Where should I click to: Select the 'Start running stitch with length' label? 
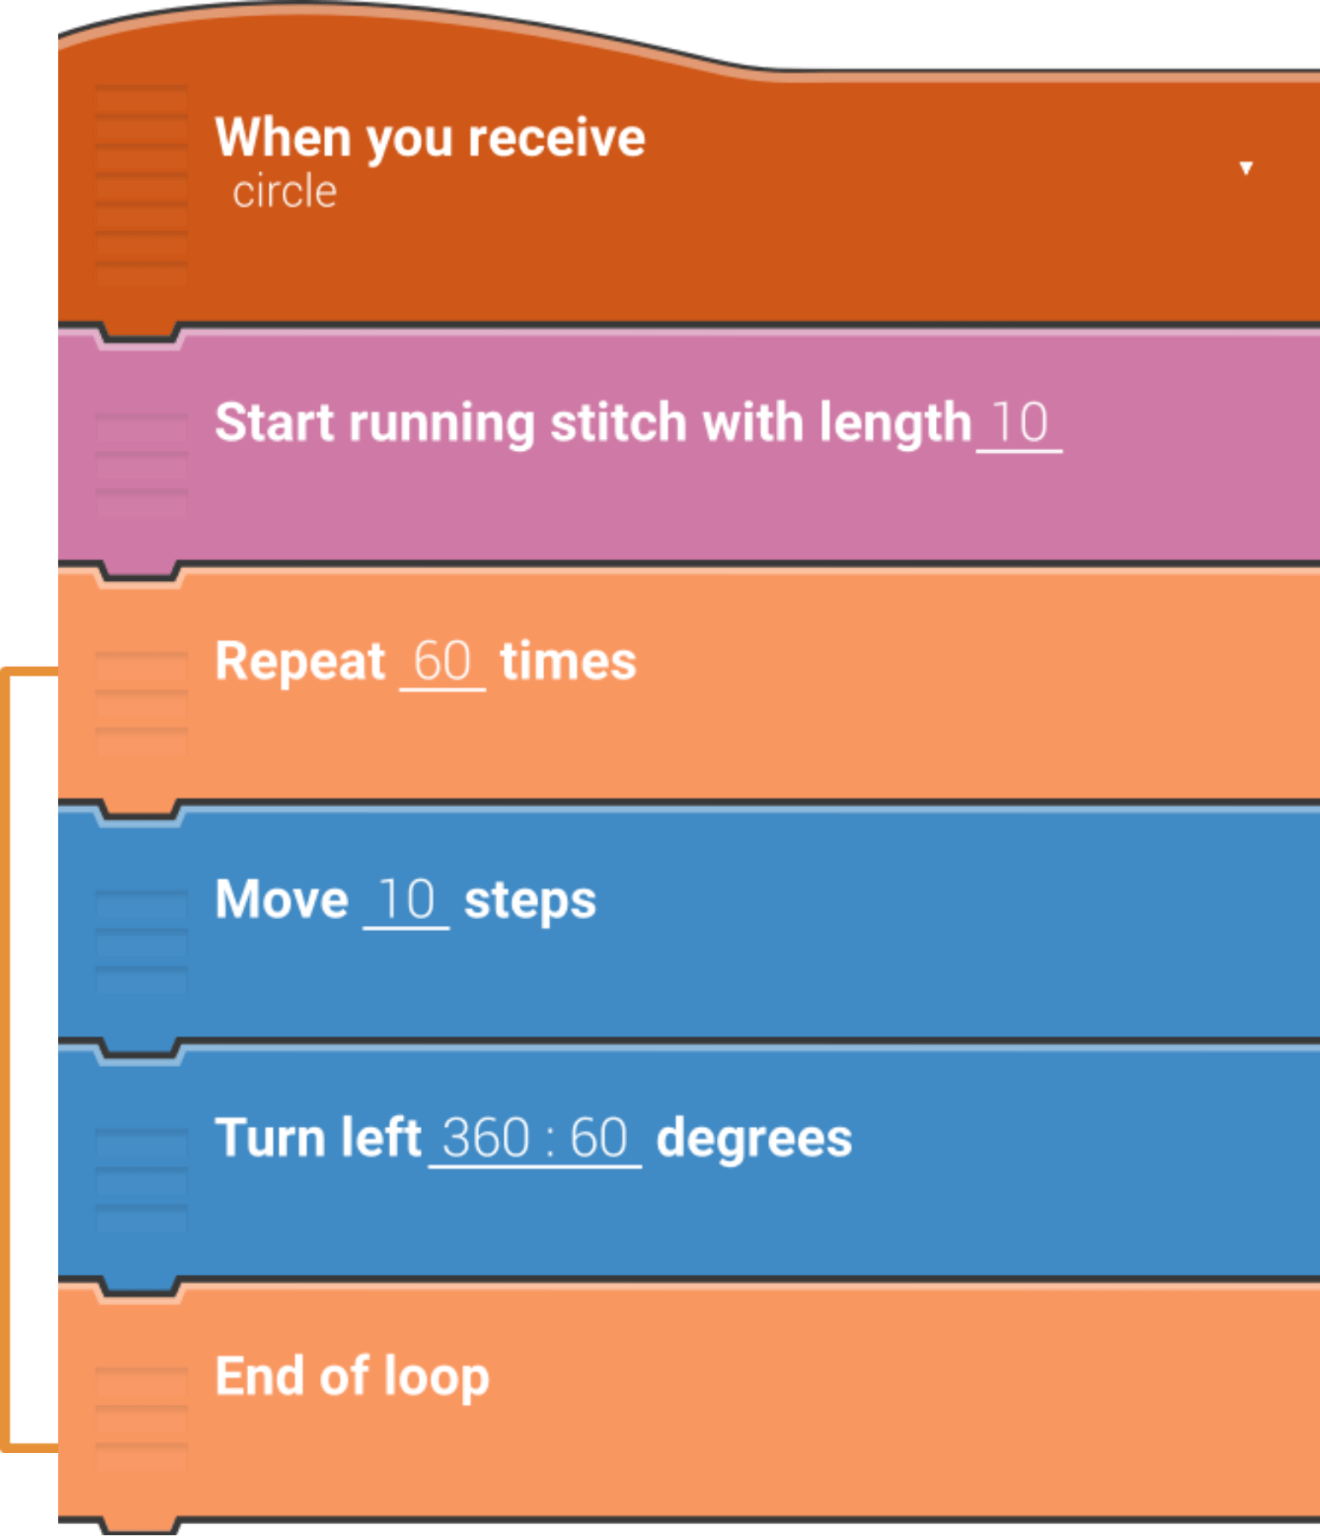tap(593, 423)
